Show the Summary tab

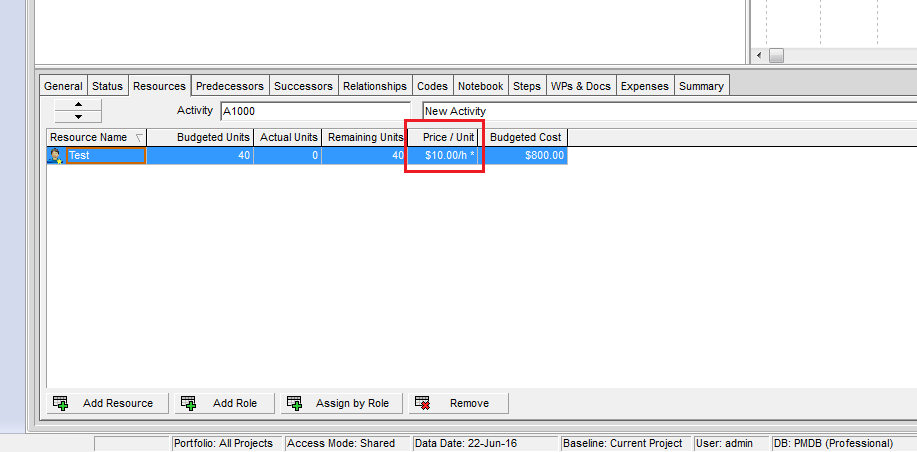pyautogui.click(x=701, y=86)
